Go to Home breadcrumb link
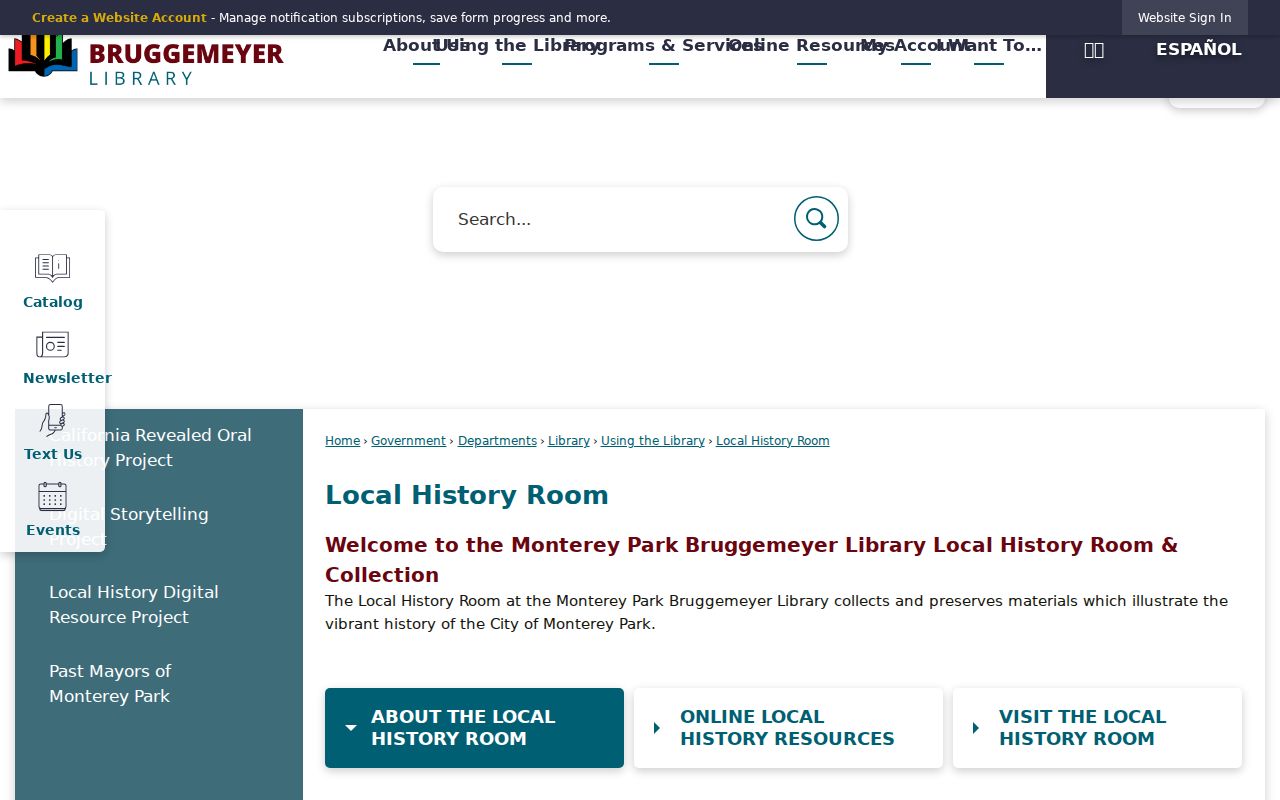 [342, 441]
